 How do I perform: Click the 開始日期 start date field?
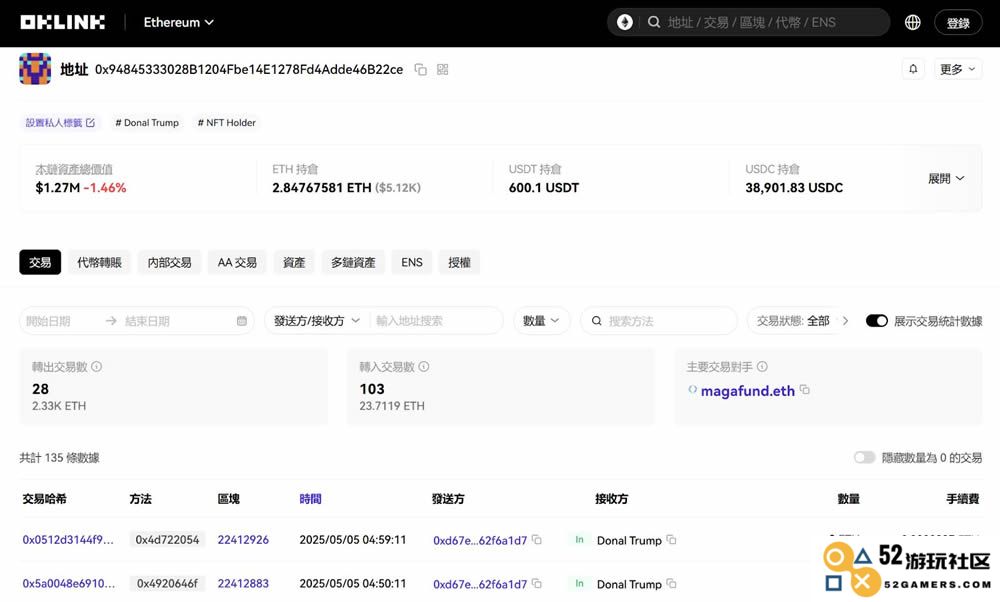point(48,321)
